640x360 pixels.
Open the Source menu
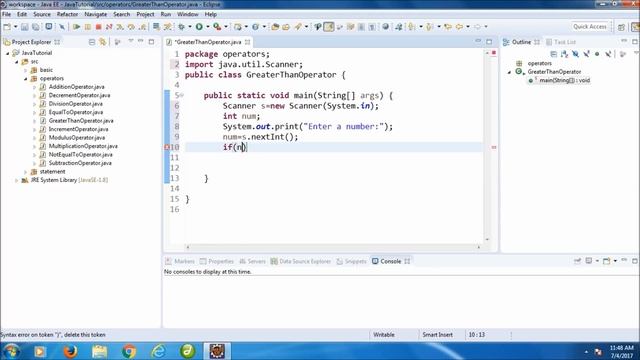(x=42, y=14)
